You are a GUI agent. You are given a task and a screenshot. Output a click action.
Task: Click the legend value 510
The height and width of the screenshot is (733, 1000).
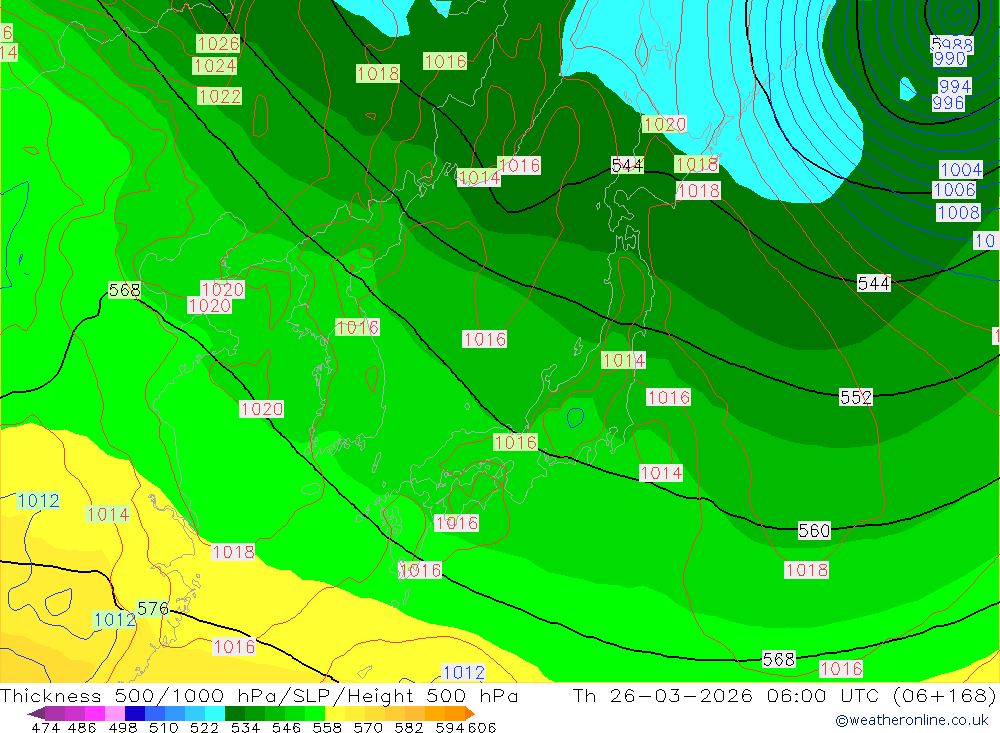click(x=164, y=727)
